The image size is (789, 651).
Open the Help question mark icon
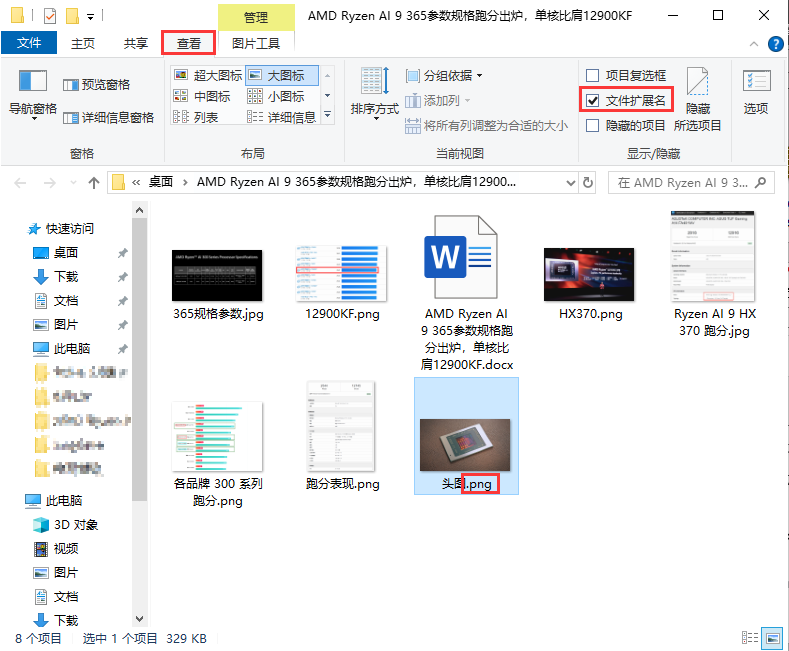[775, 44]
